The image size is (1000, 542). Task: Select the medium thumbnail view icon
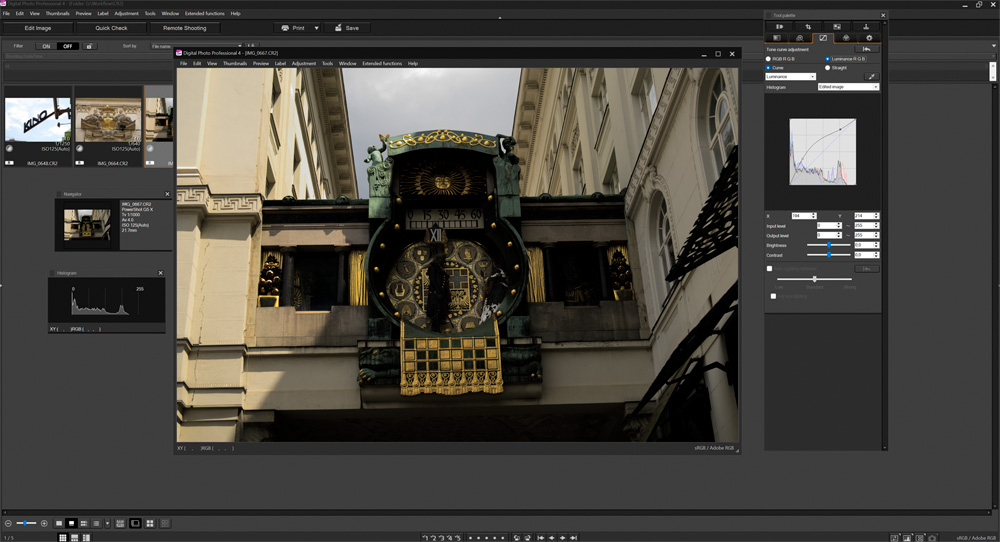(x=71, y=524)
